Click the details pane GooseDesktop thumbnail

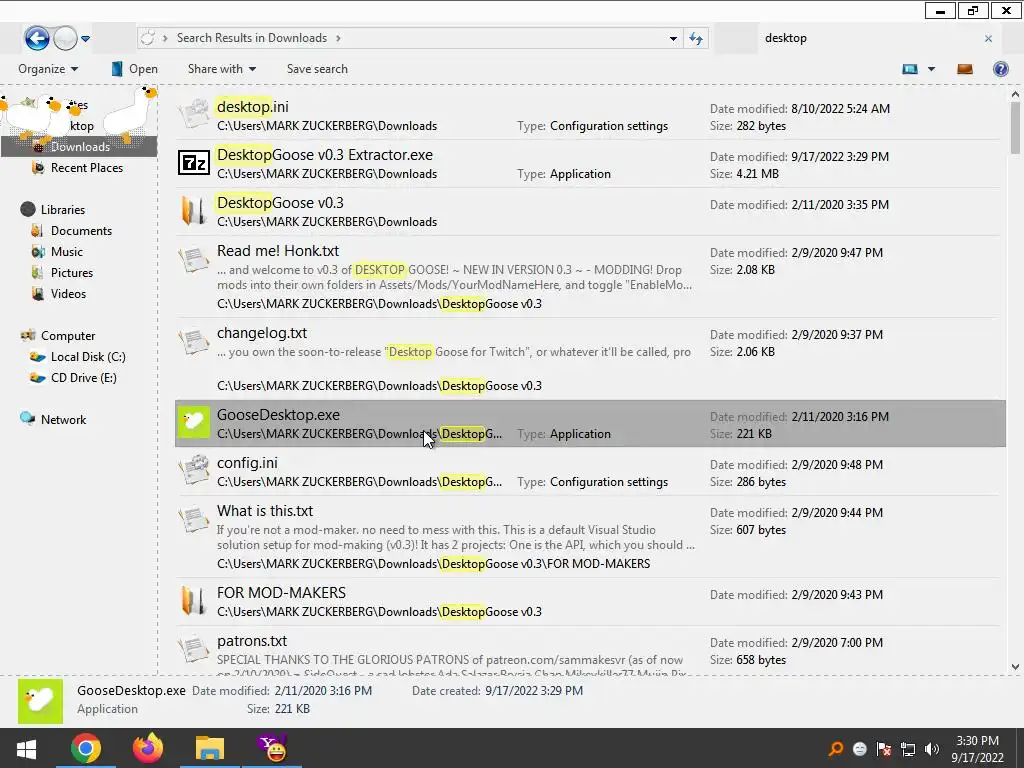(x=40, y=701)
